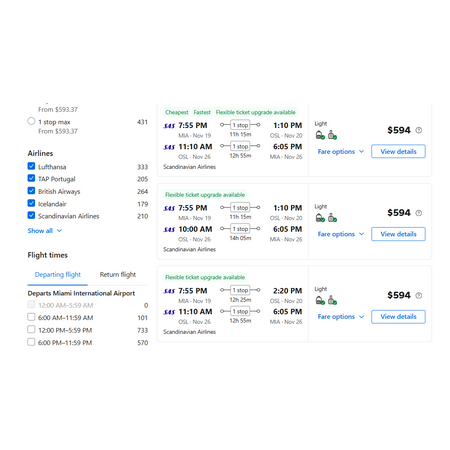Click the price info icon on second flight
450x450 pixels.
point(419,213)
